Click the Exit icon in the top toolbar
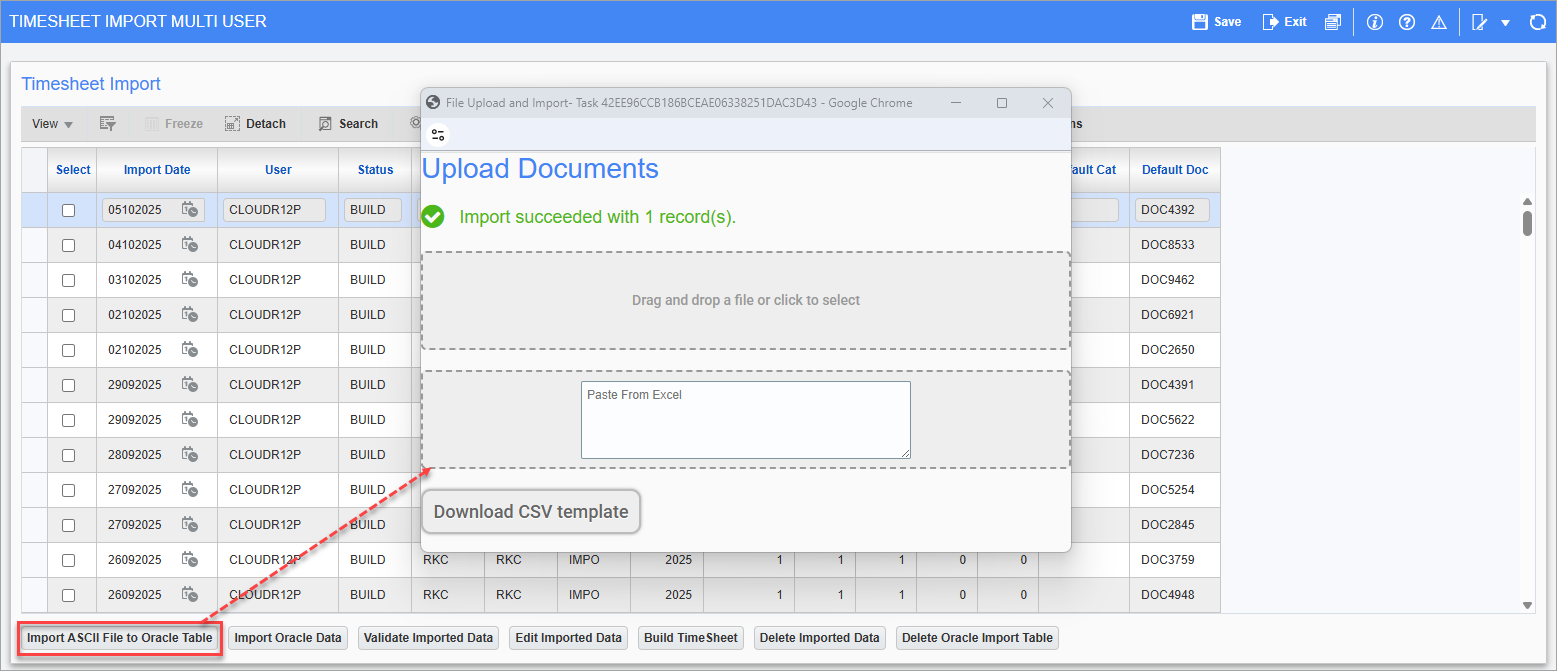Screen dimensions: 1557x671 1283,21
